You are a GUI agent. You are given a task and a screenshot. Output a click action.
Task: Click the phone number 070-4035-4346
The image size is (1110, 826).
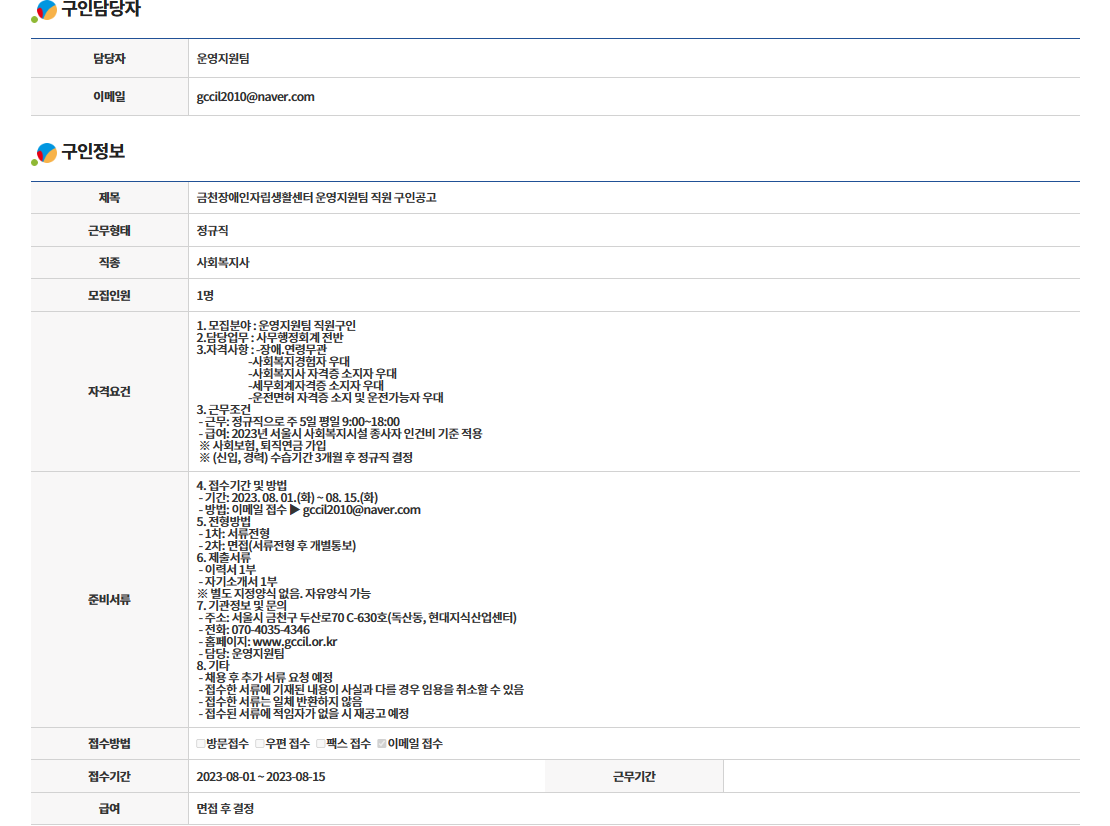point(270,630)
